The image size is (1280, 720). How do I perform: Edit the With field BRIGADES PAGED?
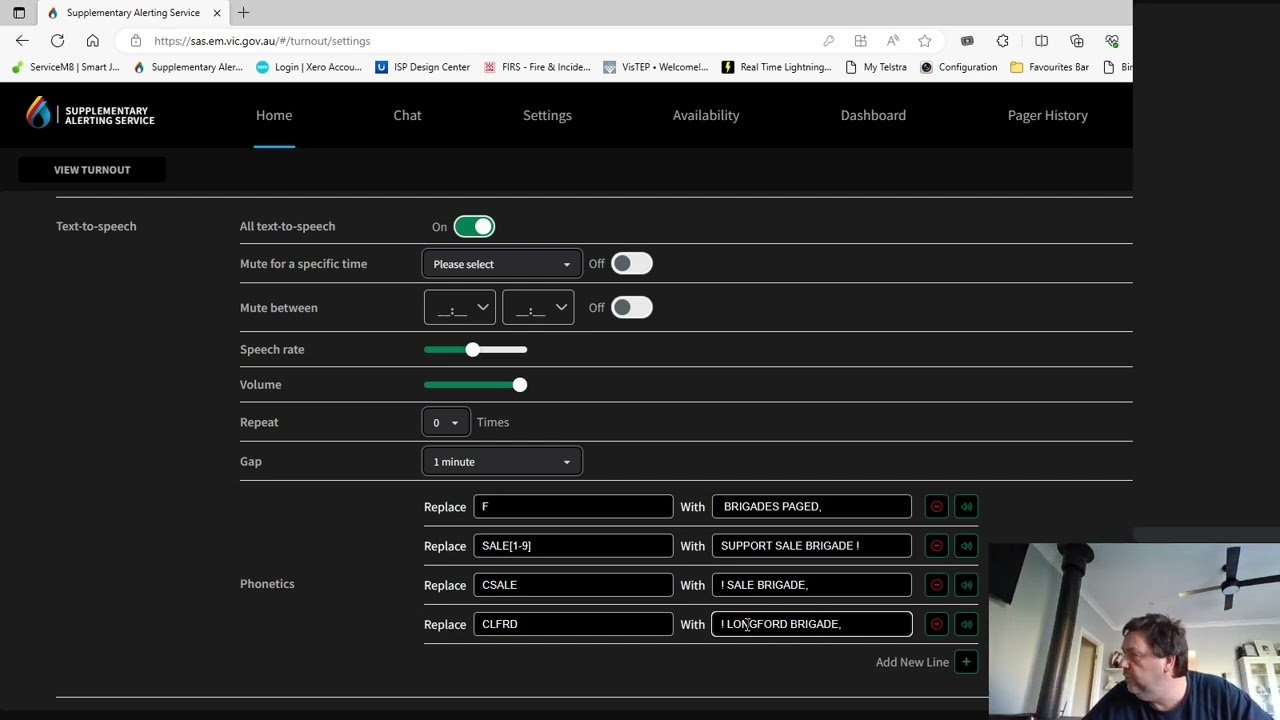812,507
